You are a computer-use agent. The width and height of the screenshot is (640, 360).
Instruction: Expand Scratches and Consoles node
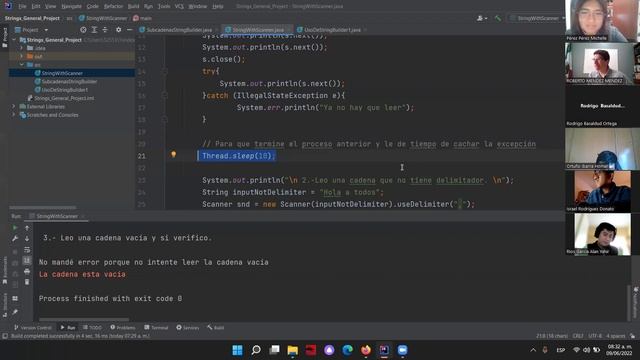(14, 115)
